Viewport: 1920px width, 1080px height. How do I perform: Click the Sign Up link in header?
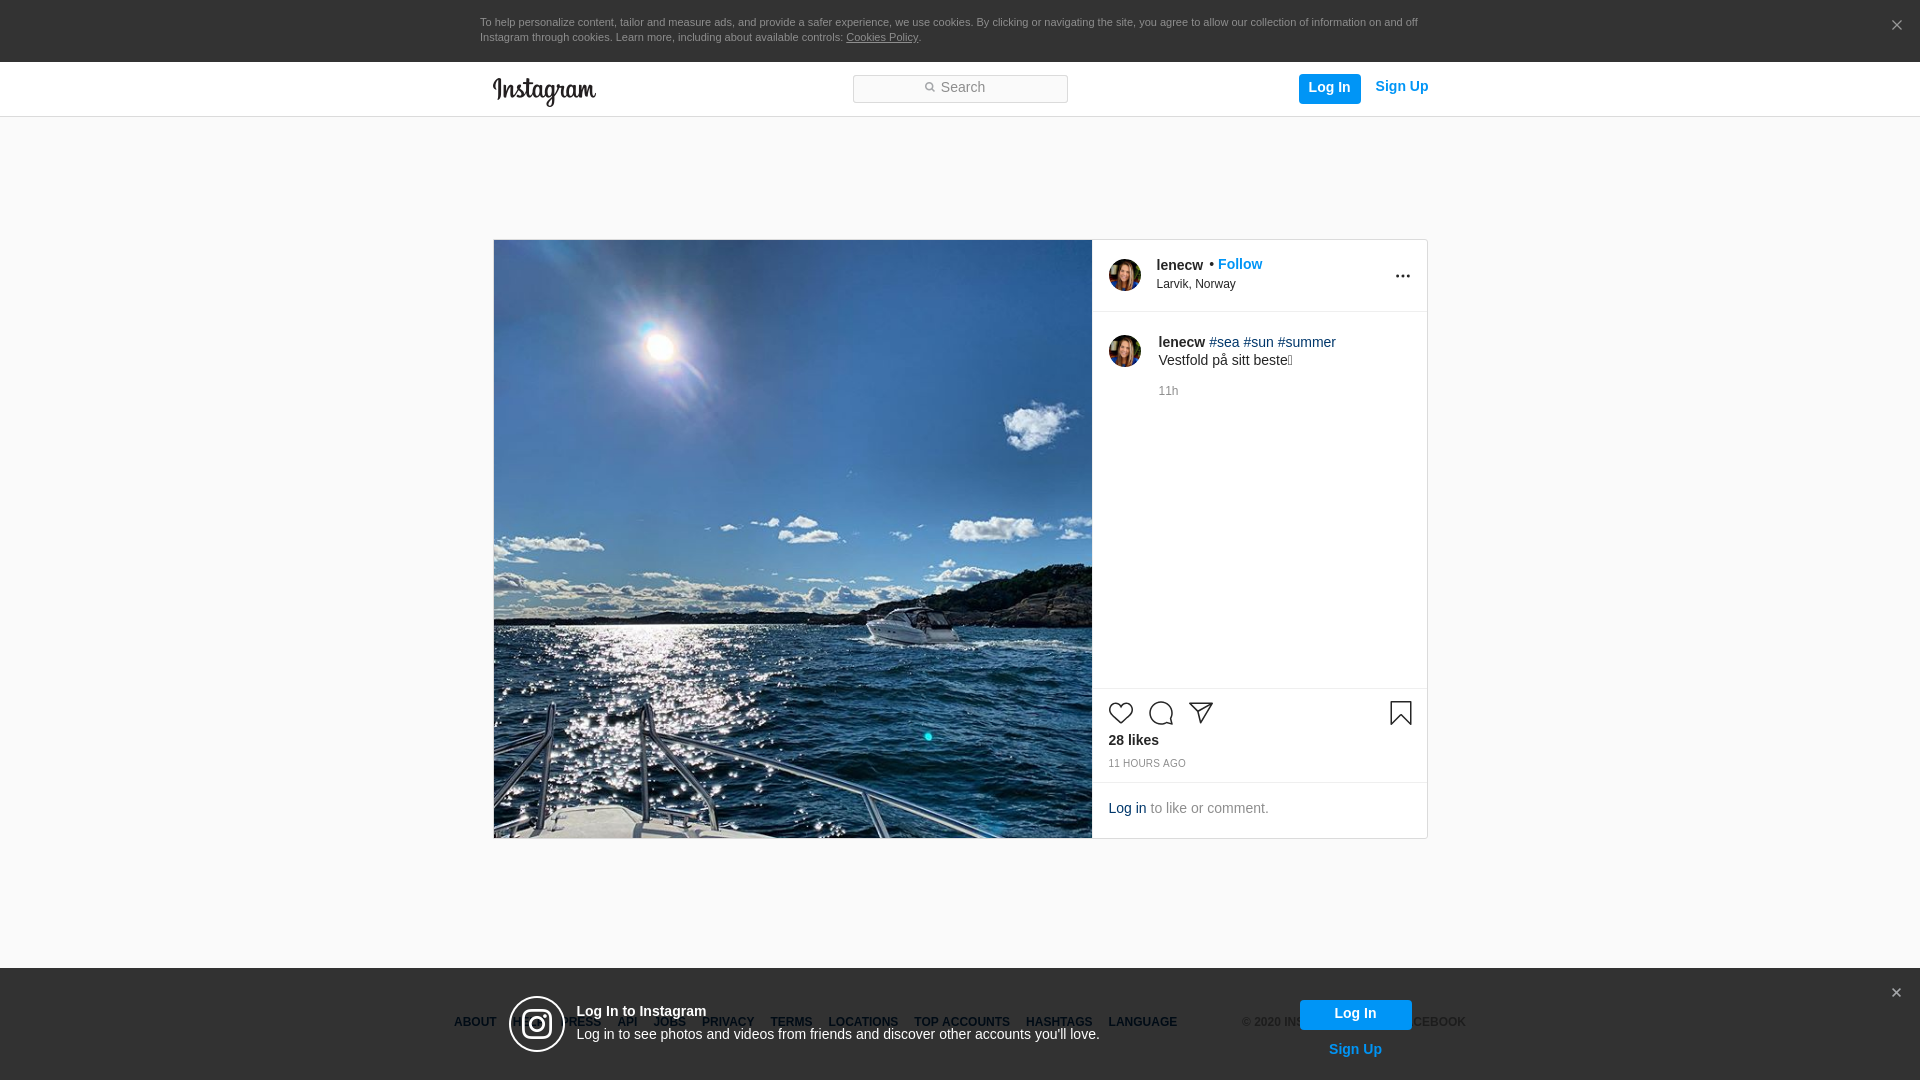1401,87
